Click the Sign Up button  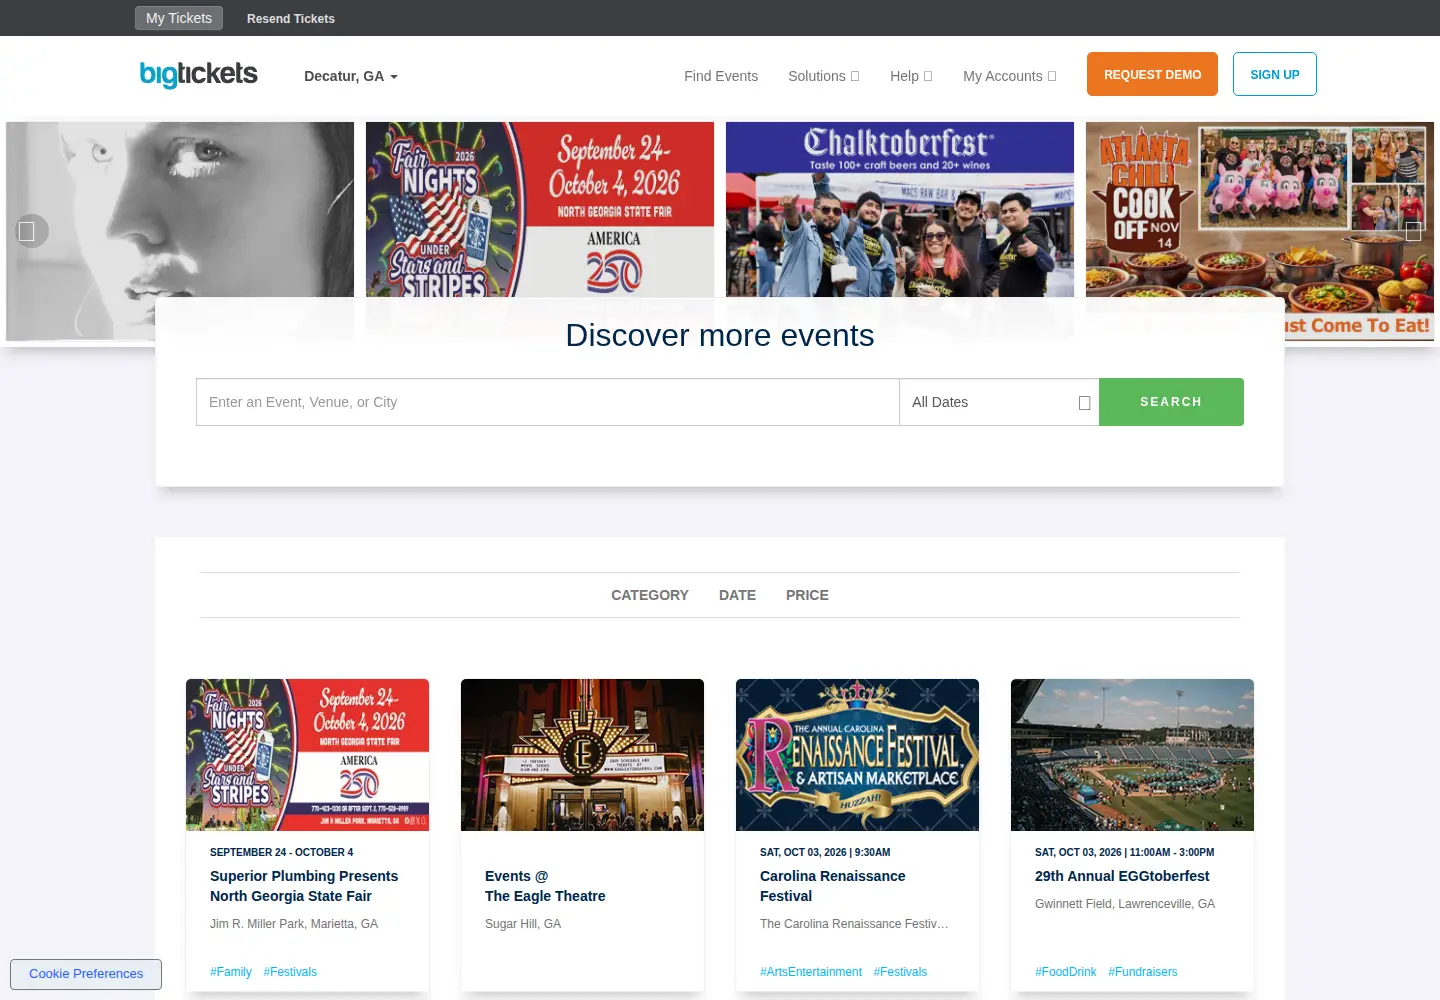click(1275, 74)
